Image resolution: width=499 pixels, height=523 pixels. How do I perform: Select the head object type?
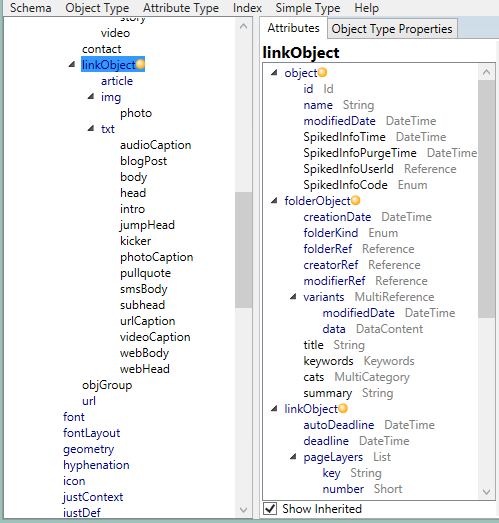[133, 193]
